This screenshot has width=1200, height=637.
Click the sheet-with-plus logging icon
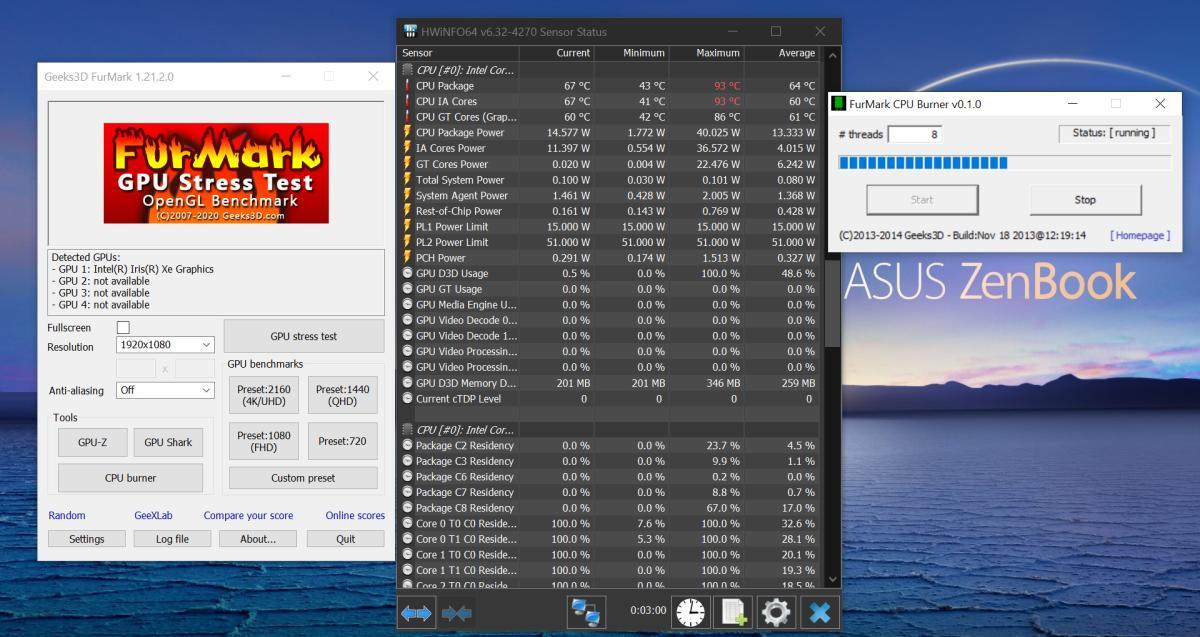click(x=734, y=612)
